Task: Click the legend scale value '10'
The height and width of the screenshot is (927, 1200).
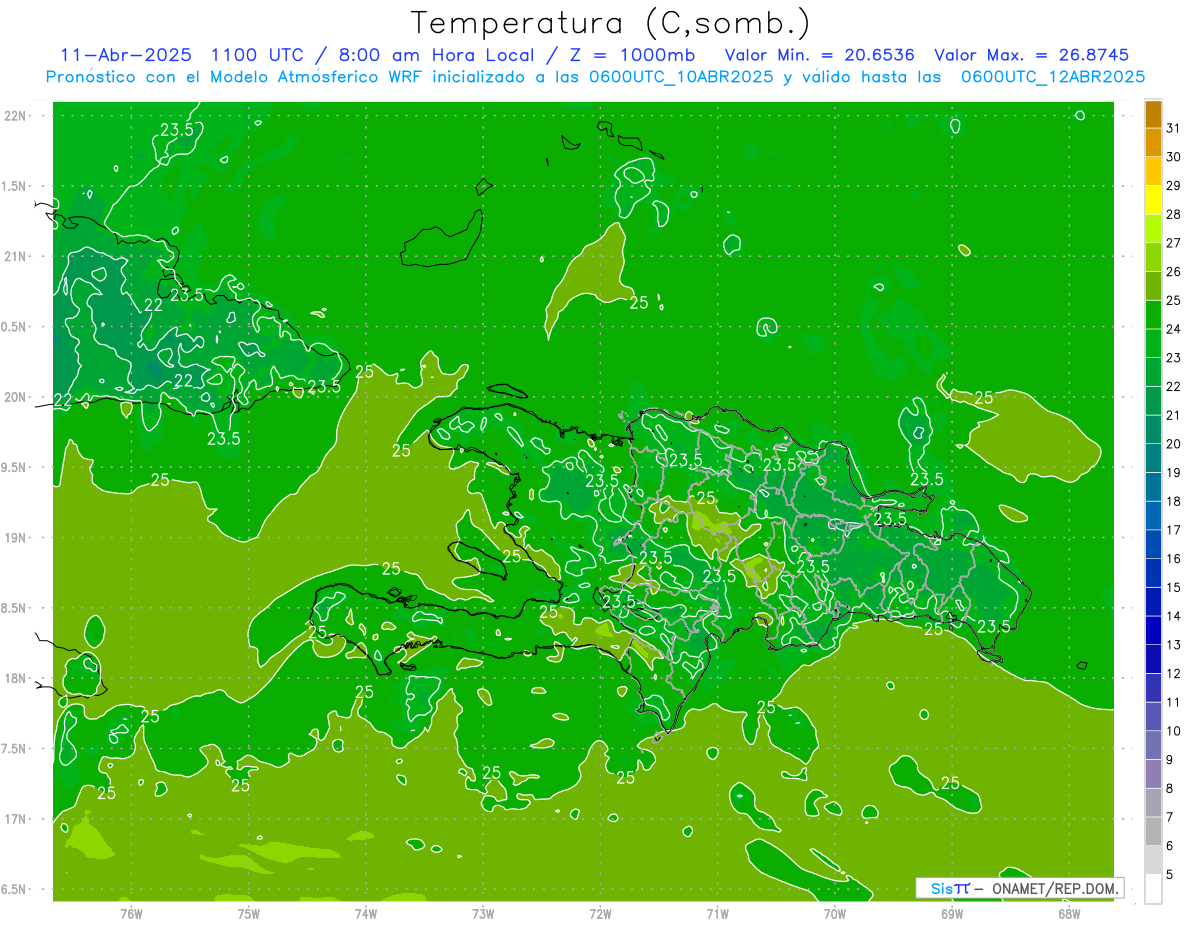Action: click(1174, 731)
